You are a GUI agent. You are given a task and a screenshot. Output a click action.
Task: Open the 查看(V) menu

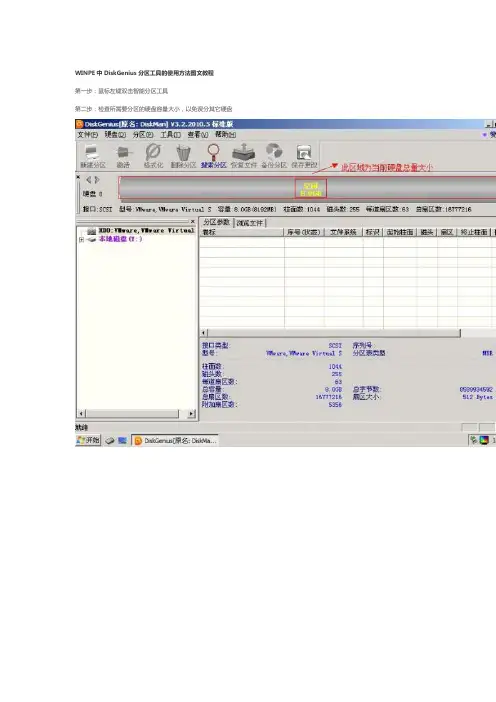tap(197, 135)
